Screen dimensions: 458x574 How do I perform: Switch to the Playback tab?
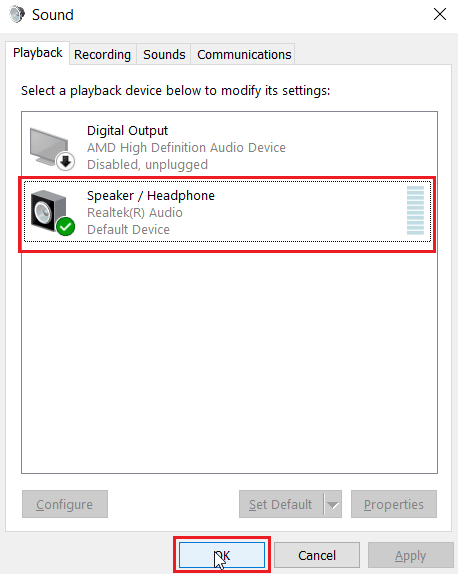(37, 53)
